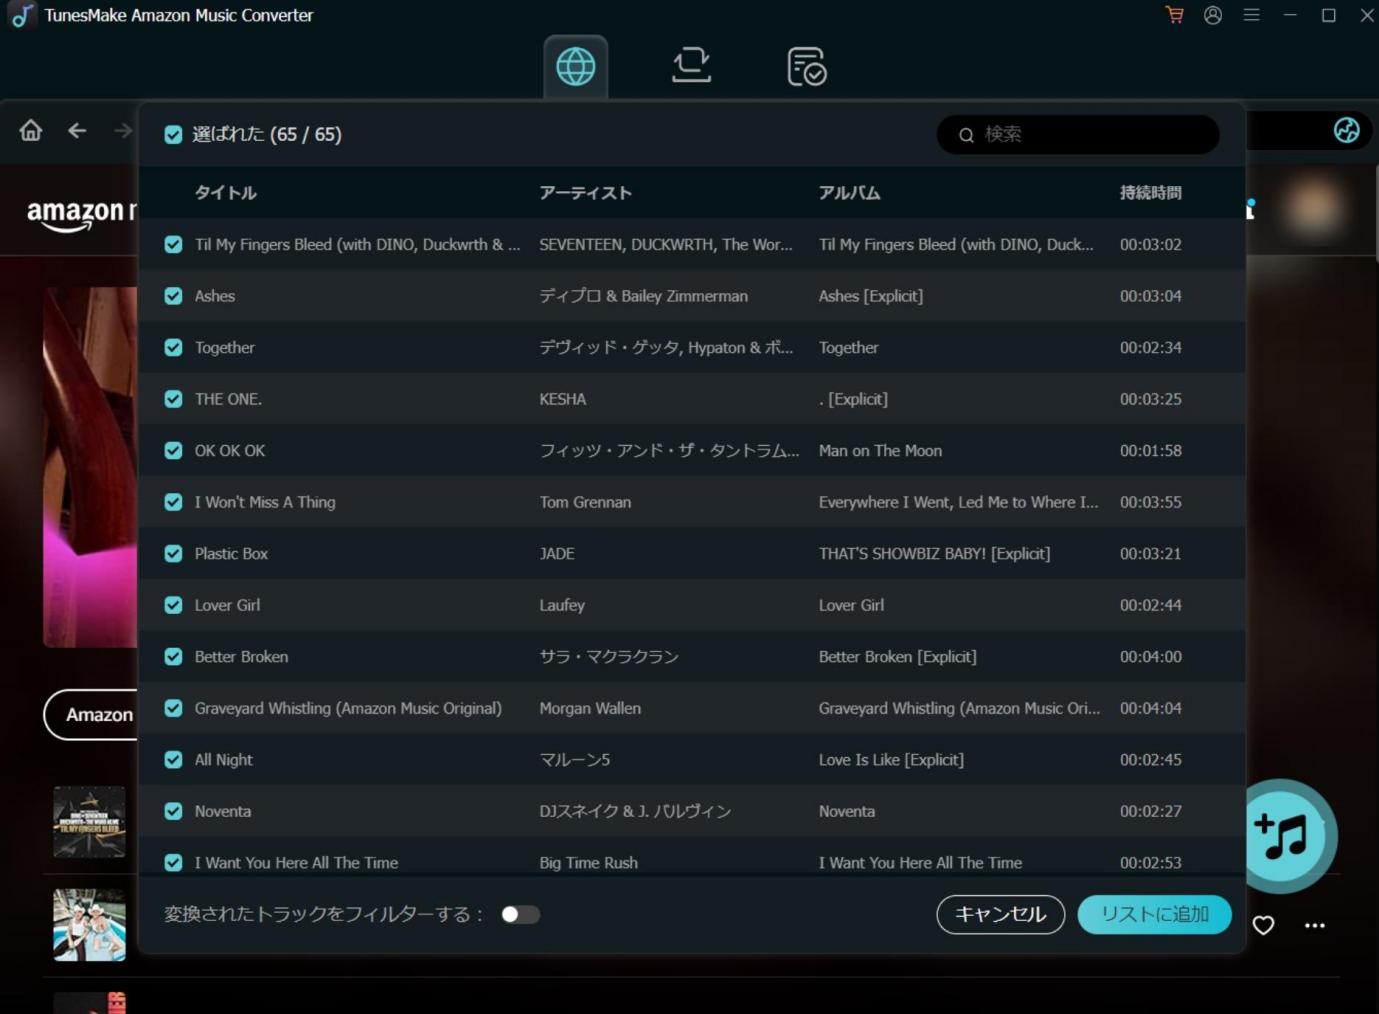Click artist Laufey
This screenshot has width=1379, height=1014.
(562, 605)
